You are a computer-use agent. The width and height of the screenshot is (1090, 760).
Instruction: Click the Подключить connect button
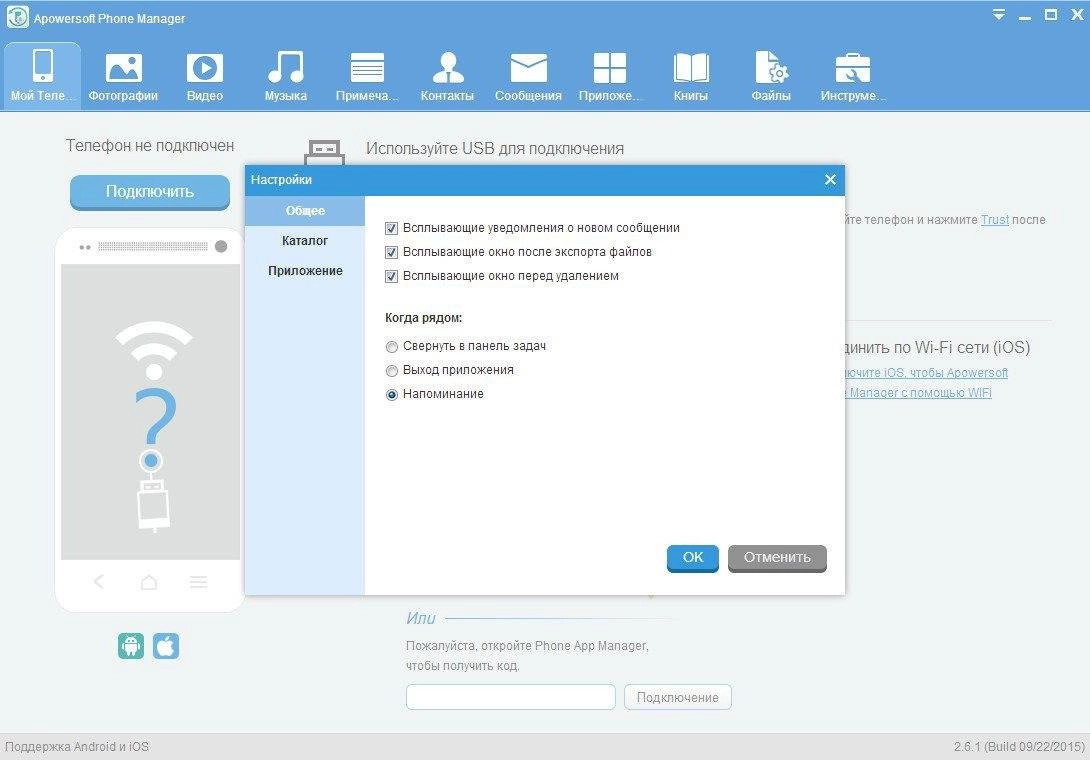pyautogui.click(x=149, y=192)
